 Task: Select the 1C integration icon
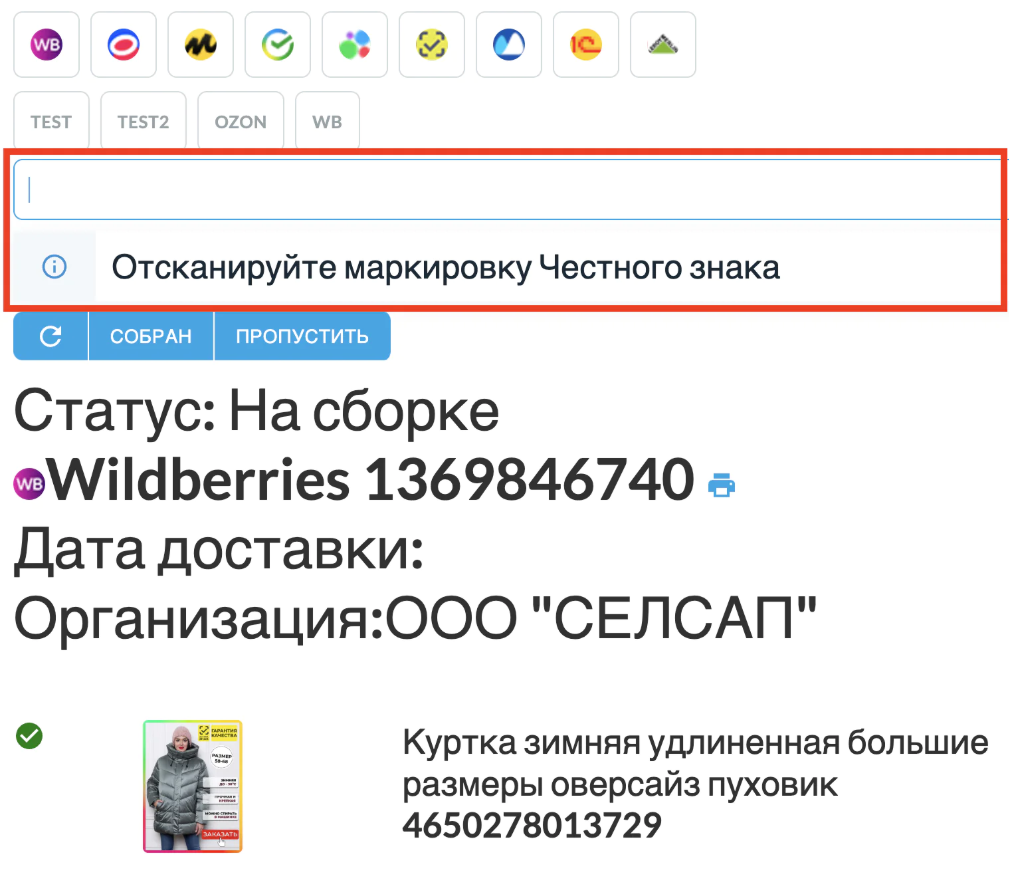585,45
